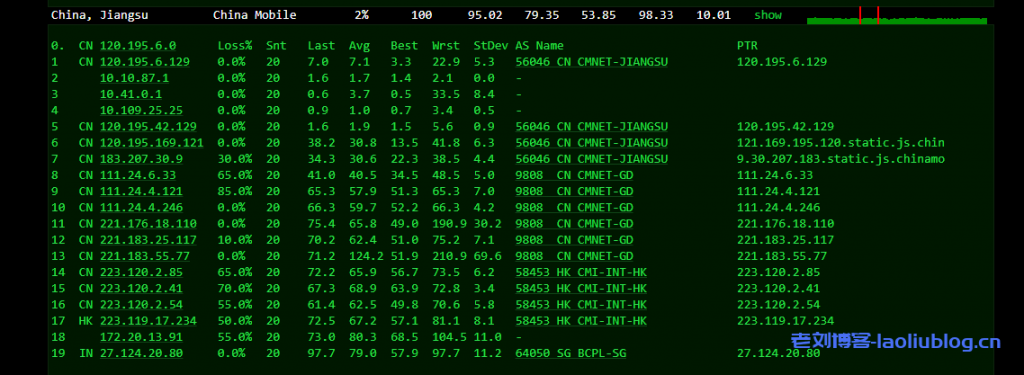This screenshot has height=375, width=1024.
Task: Select the China, Jiangsu location row
Action: click(x=520, y=15)
